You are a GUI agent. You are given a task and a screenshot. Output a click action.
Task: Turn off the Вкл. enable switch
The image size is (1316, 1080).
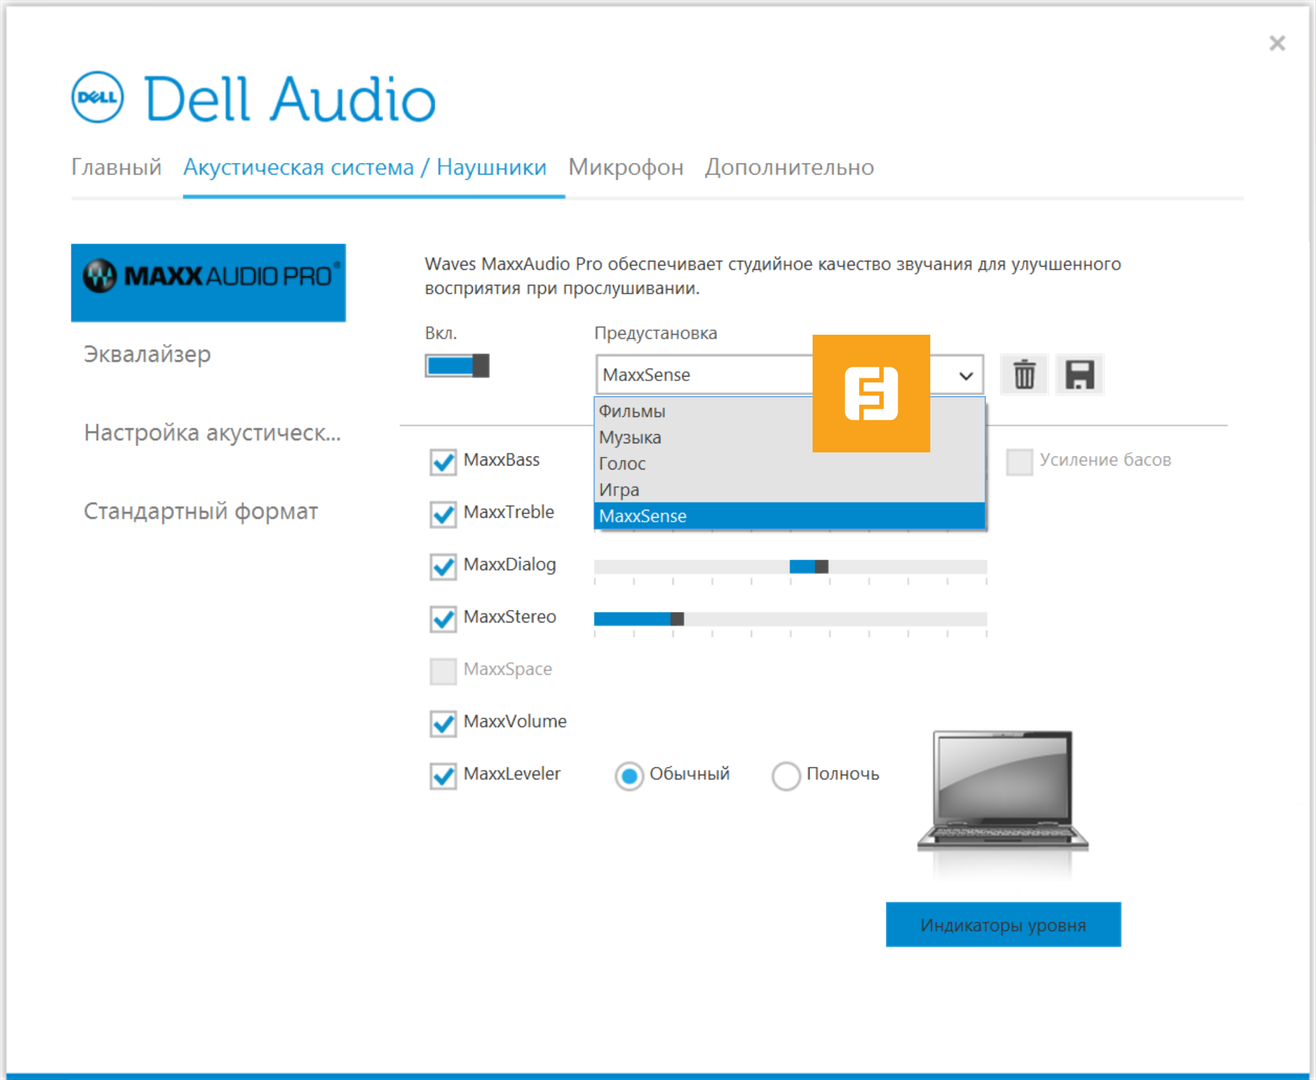point(457,366)
